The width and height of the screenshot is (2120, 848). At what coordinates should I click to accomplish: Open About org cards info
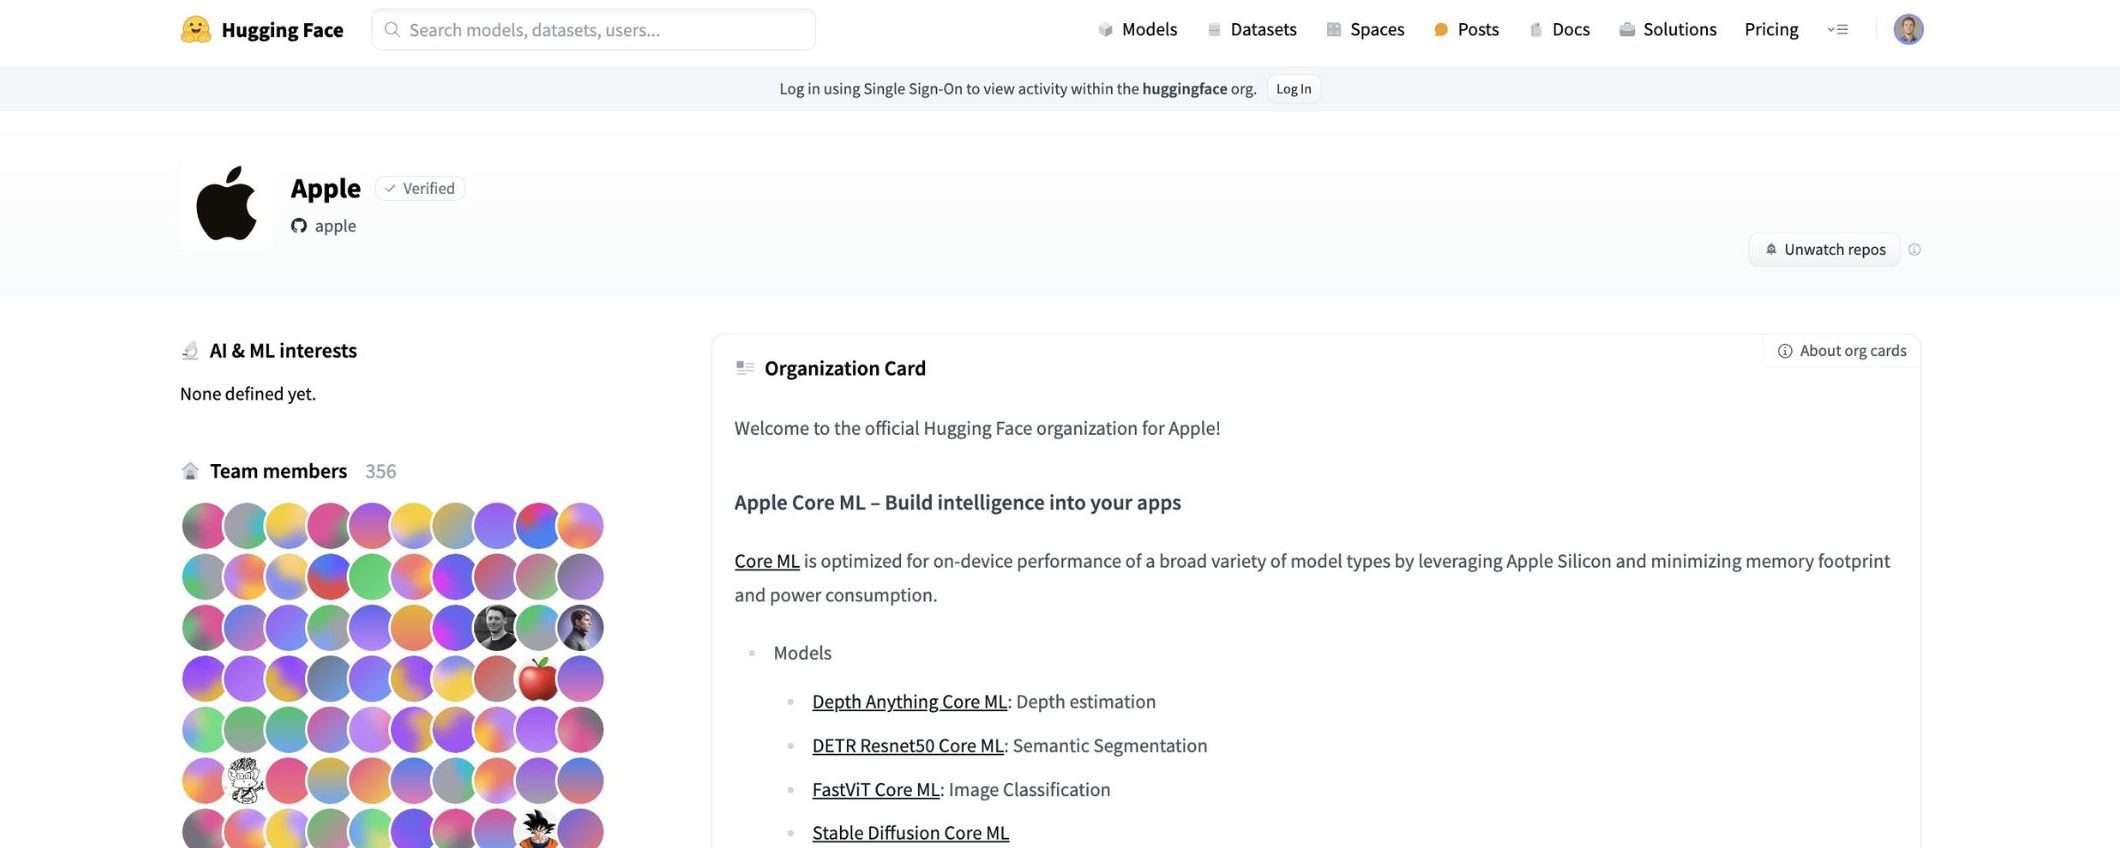click(1841, 351)
